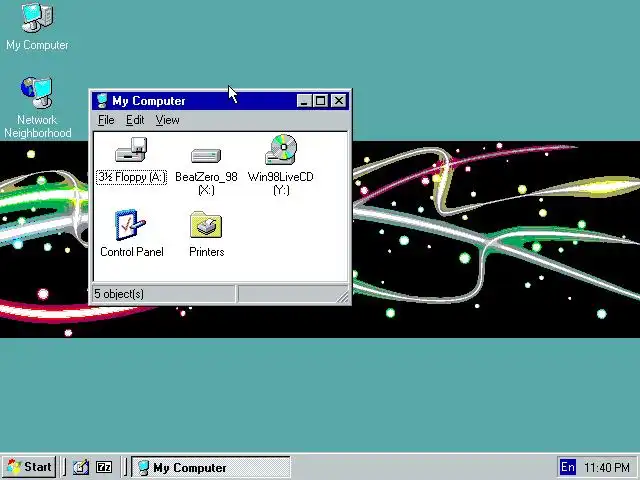Close the My Computer window
640x480 pixels.
pyautogui.click(x=339, y=101)
